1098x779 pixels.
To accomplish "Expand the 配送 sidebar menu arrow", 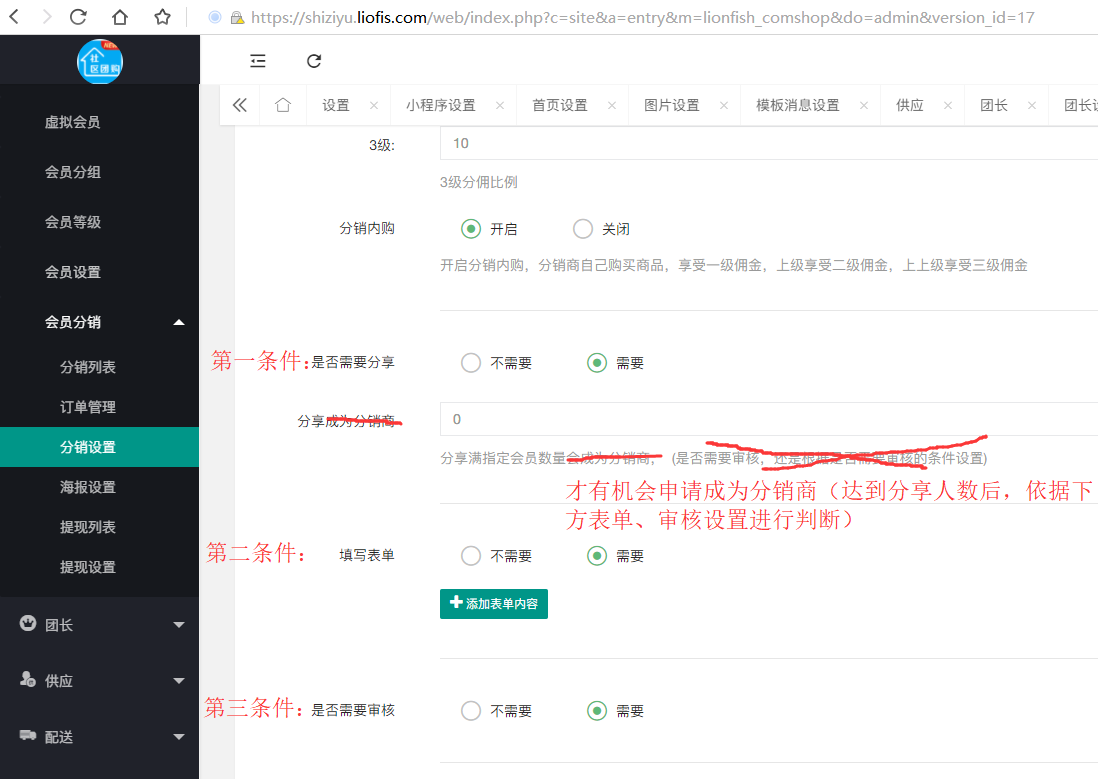I will pyautogui.click(x=179, y=737).
